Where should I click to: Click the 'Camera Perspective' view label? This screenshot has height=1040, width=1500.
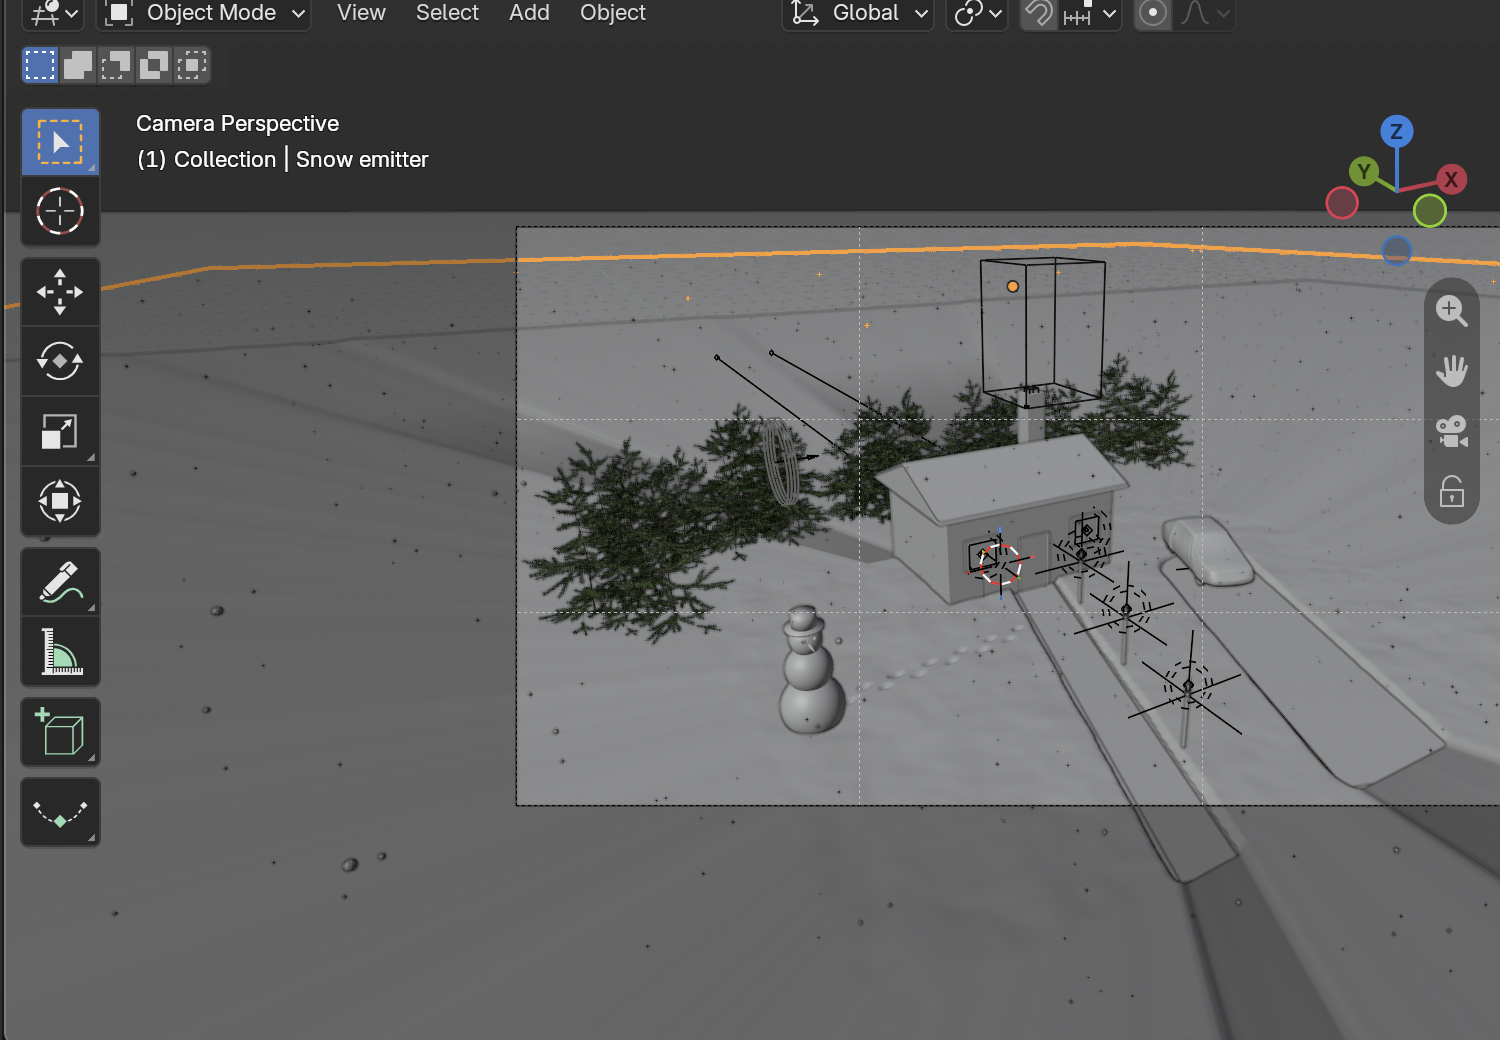click(237, 124)
